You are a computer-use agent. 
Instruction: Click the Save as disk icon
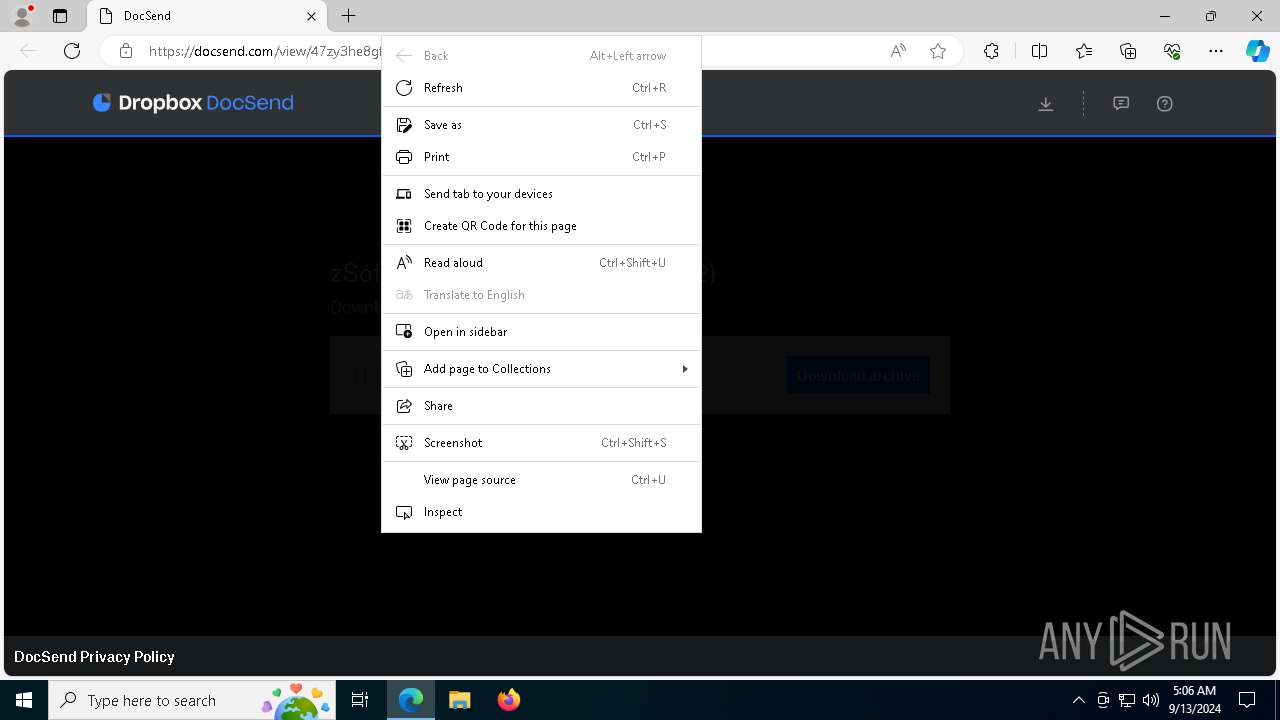pyautogui.click(x=404, y=125)
